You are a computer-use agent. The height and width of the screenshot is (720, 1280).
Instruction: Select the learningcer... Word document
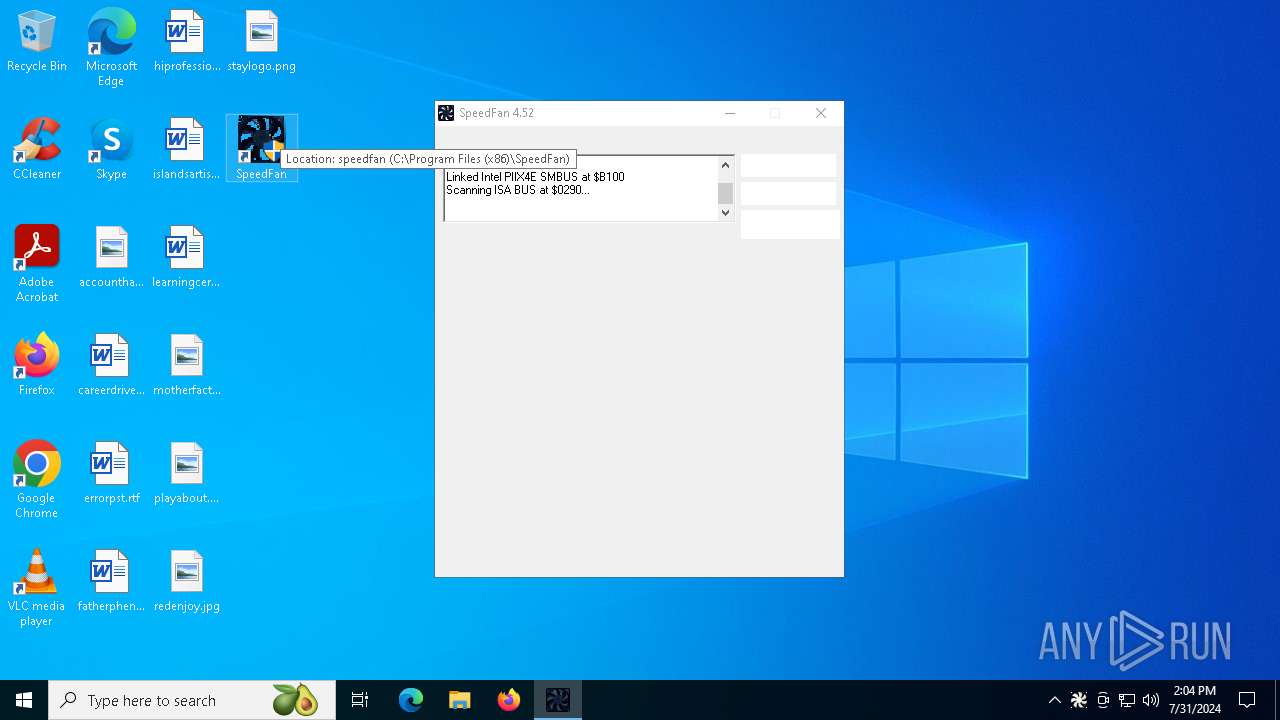pyautogui.click(x=186, y=257)
